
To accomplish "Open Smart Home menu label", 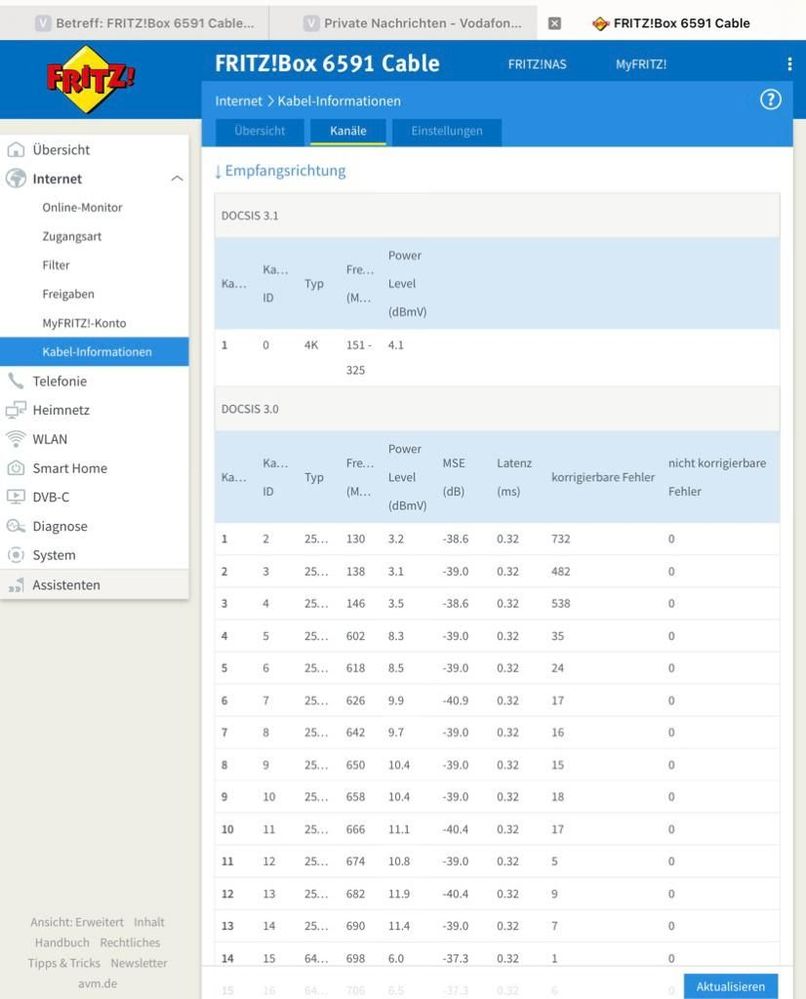I will 70,468.
